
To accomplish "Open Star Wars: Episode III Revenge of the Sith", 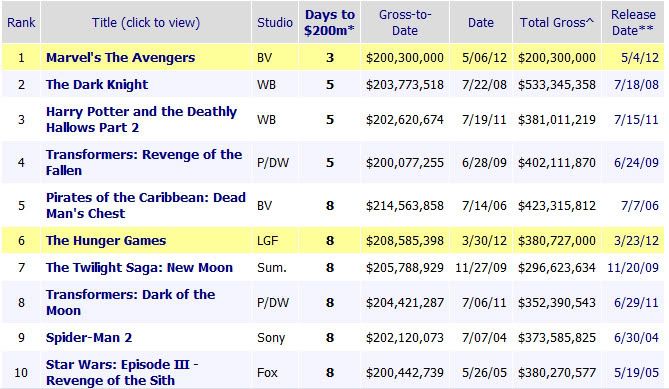I will click(x=122, y=372).
